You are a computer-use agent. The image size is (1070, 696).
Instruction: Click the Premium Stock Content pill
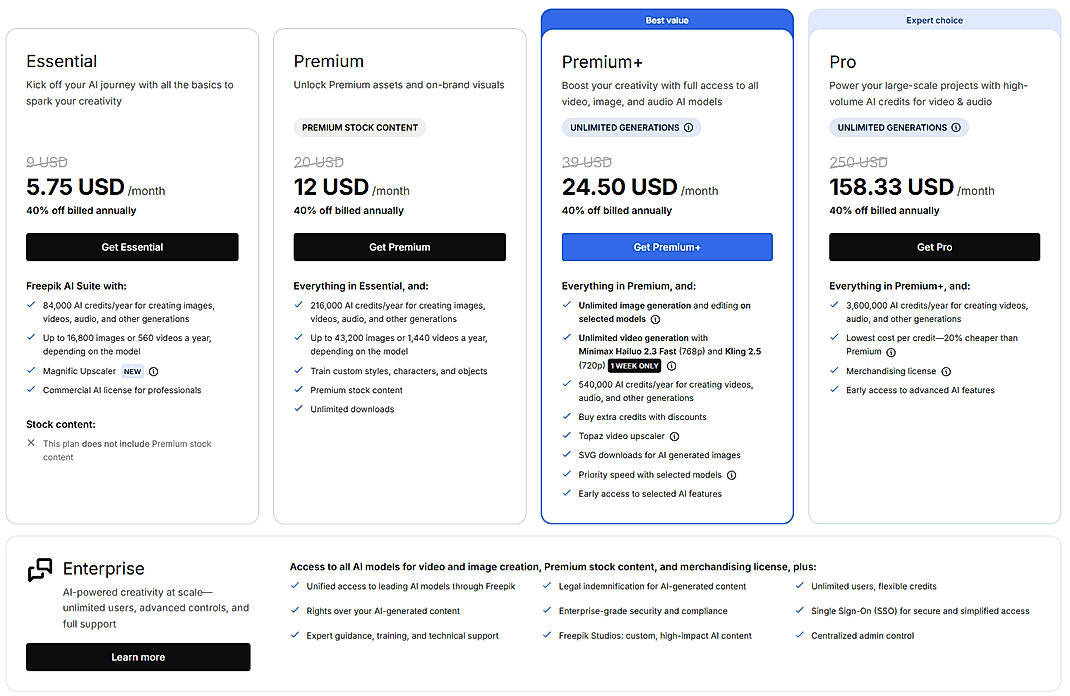(x=359, y=127)
